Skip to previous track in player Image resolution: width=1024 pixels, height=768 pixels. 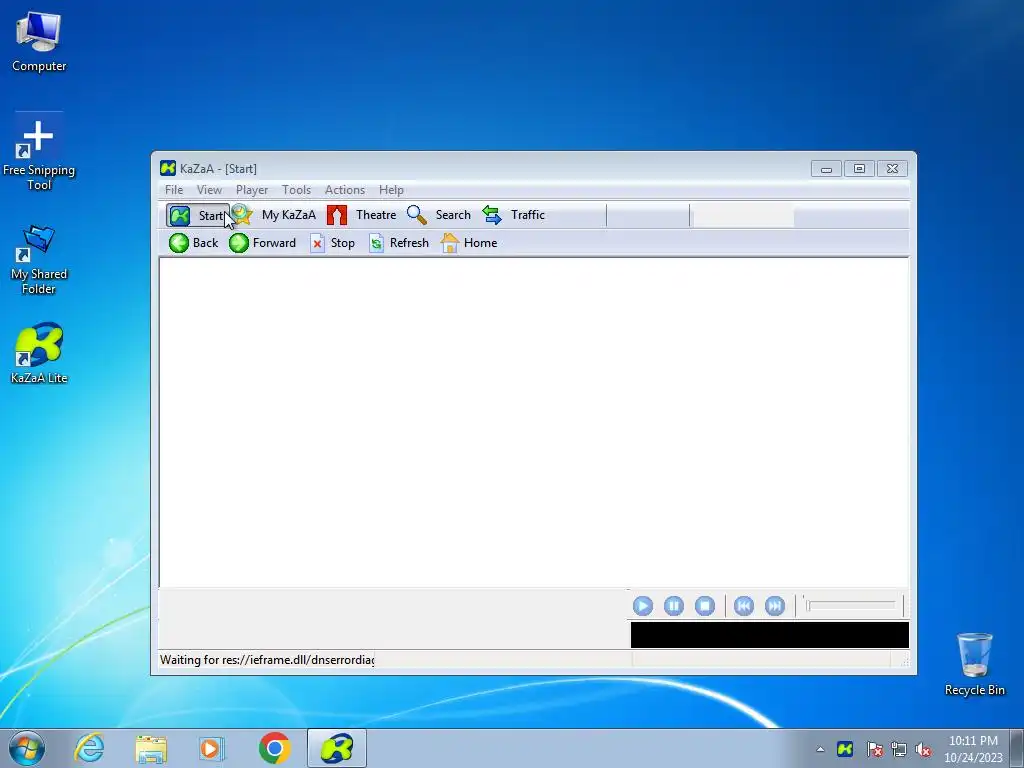click(743, 606)
